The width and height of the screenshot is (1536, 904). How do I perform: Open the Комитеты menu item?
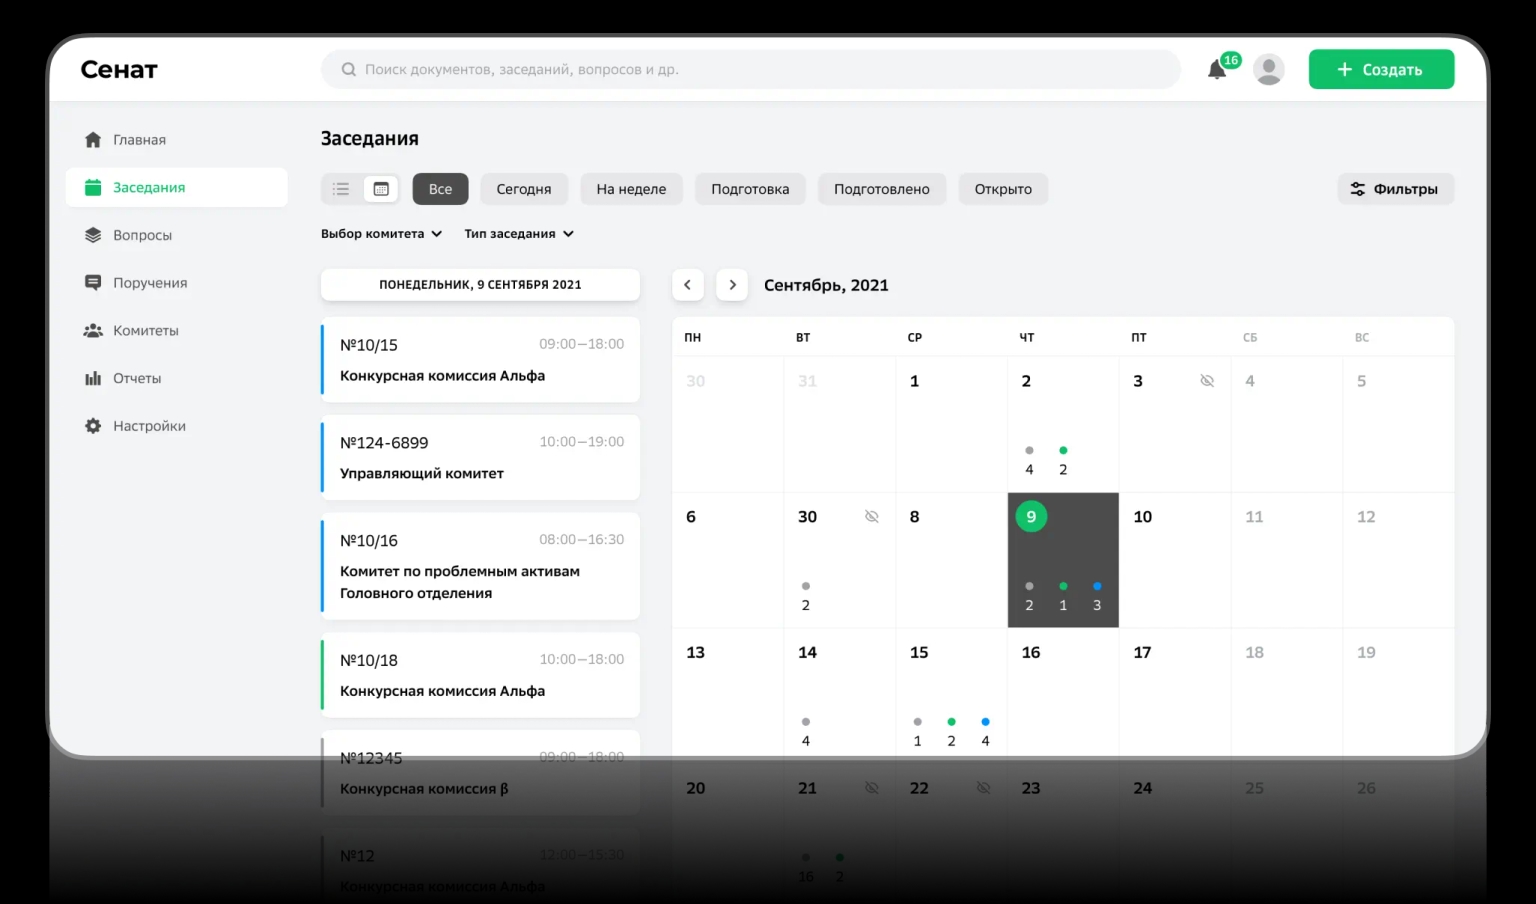pyautogui.click(x=177, y=330)
